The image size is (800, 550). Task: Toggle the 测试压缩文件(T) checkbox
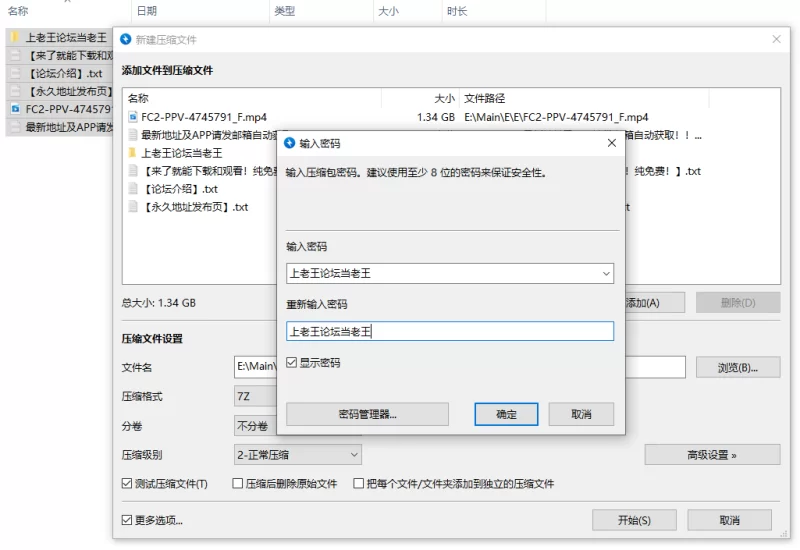(127, 483)
